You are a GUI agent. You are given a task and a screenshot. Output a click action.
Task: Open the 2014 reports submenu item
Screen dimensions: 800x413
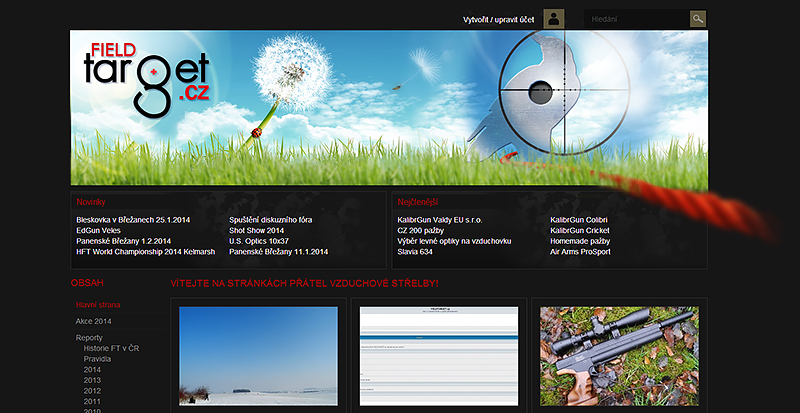(x=92, y=370)
